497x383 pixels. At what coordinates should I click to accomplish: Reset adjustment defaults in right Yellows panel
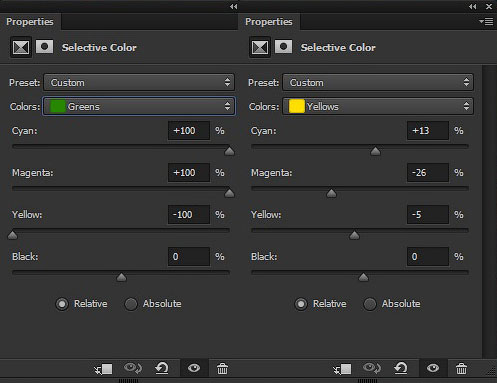[401, 368]
